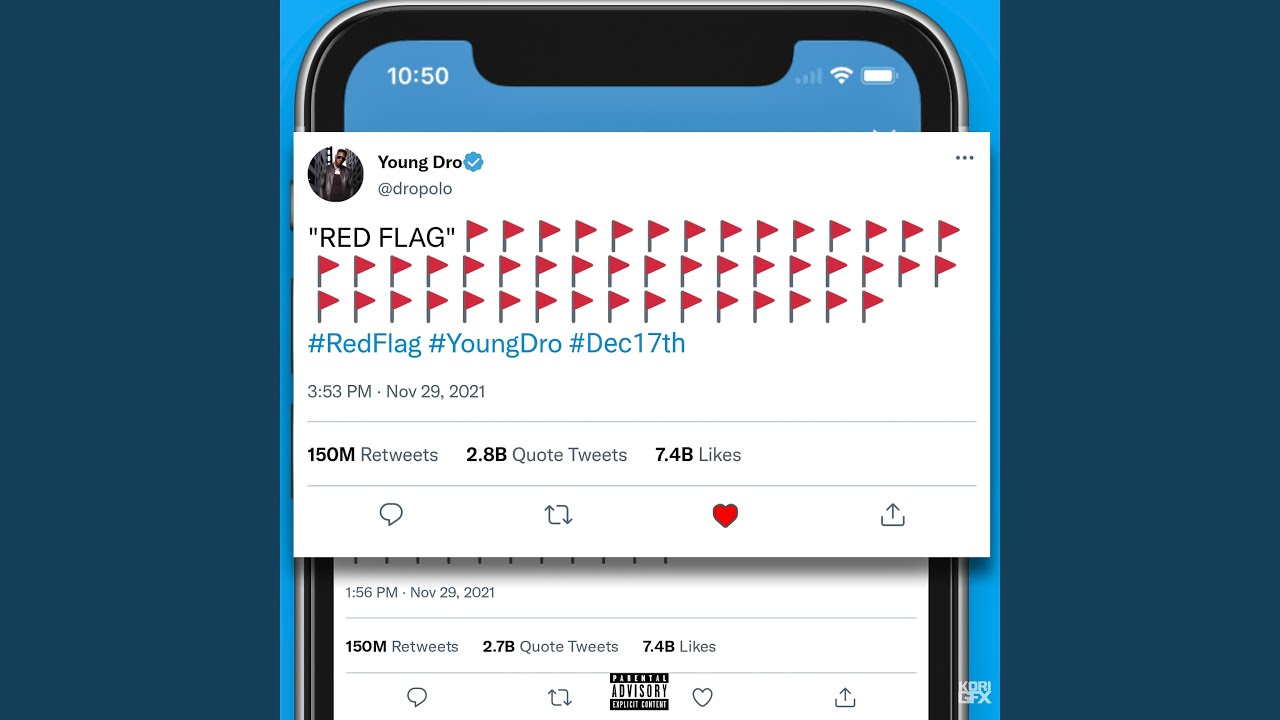The width and height of the screenshot is (1280, 720).
Task: Click the share icon in the lower tweet
Action: 845,697
